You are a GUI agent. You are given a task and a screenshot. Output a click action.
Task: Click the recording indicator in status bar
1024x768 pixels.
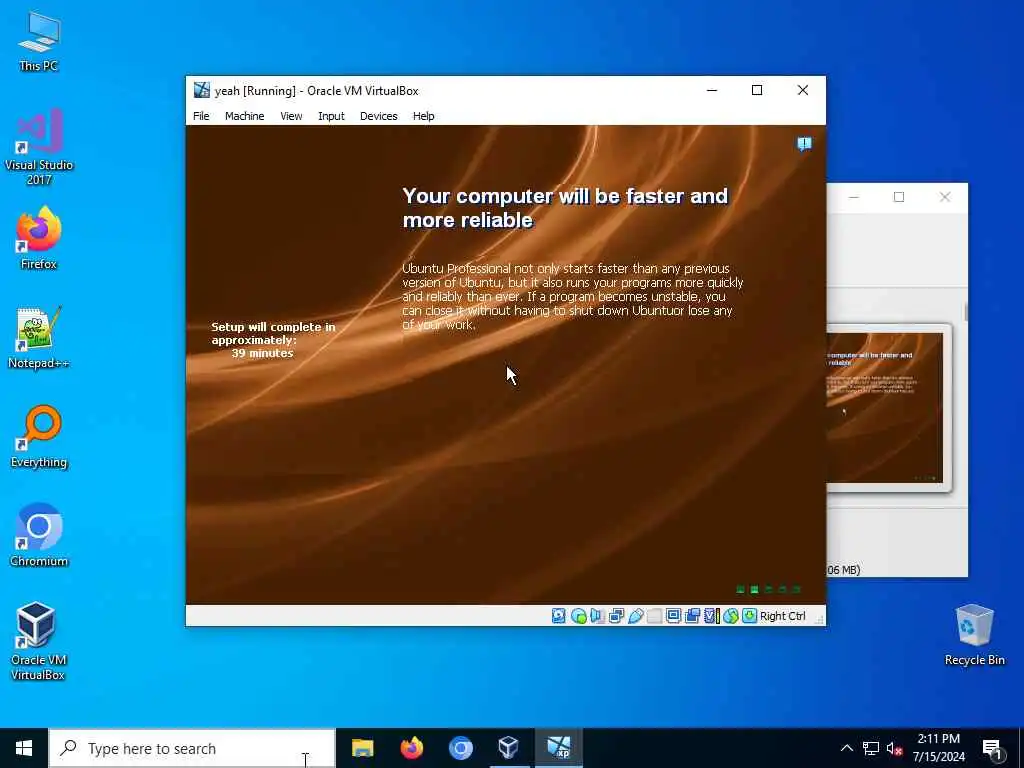(x=692, y=616)
